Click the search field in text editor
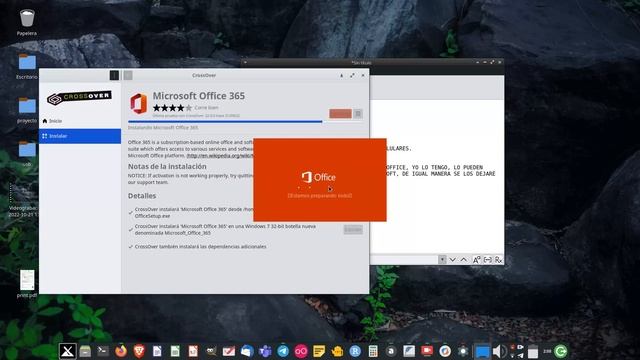The width and height of the screenshot is (640, 360). pos(404,260)
